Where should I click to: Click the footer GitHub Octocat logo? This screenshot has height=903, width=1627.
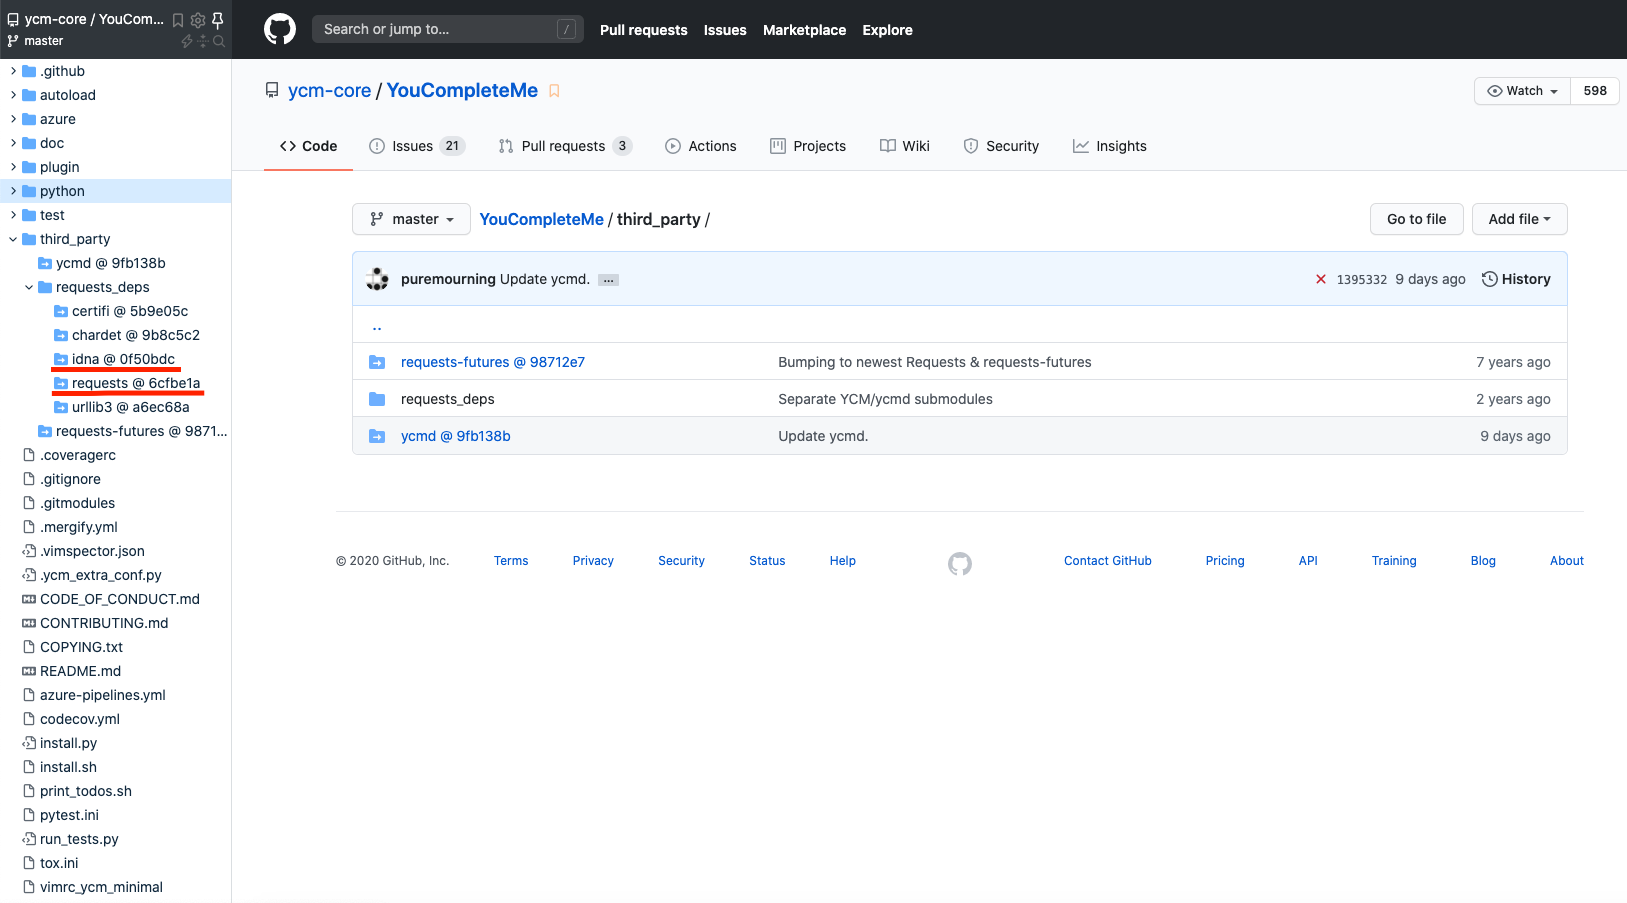pyautogui.click(x=960, y=564)
